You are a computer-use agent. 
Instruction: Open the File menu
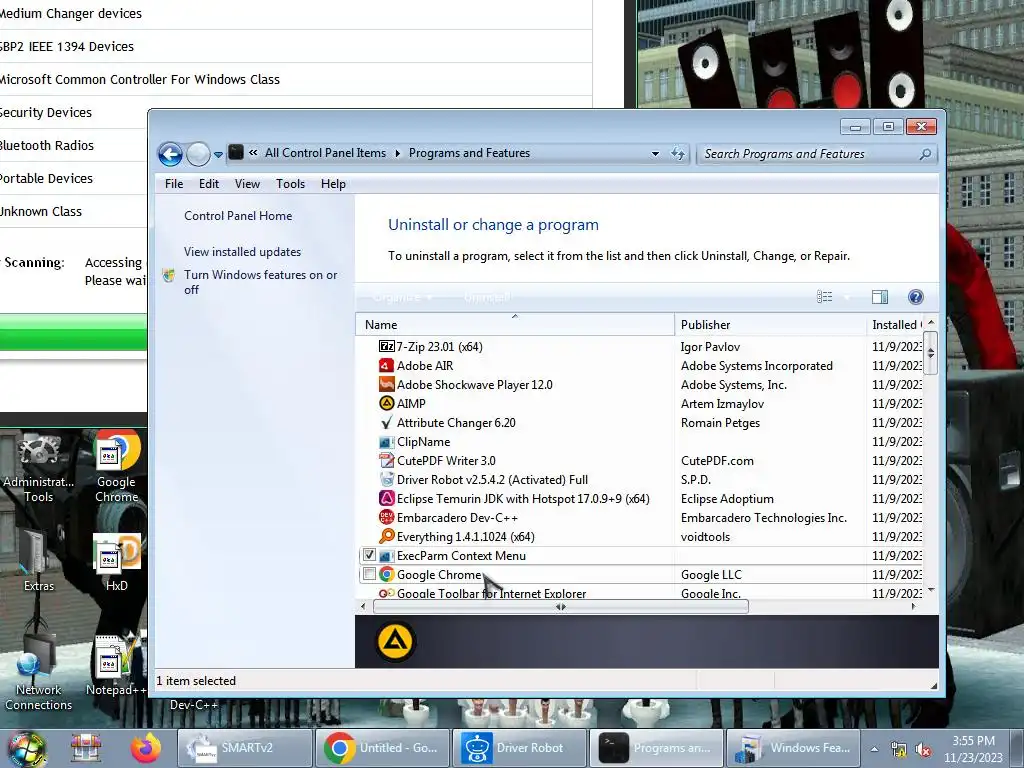click(x=174, y=184)
